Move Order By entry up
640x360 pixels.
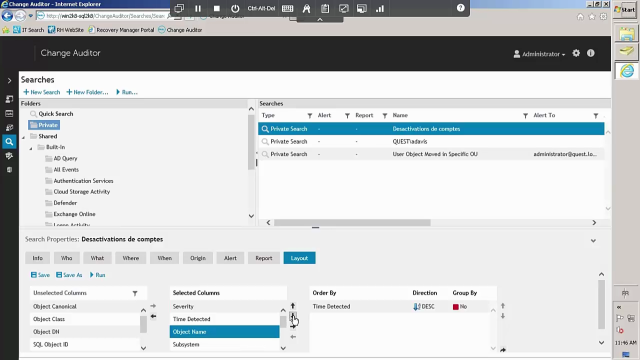[503, 306]
